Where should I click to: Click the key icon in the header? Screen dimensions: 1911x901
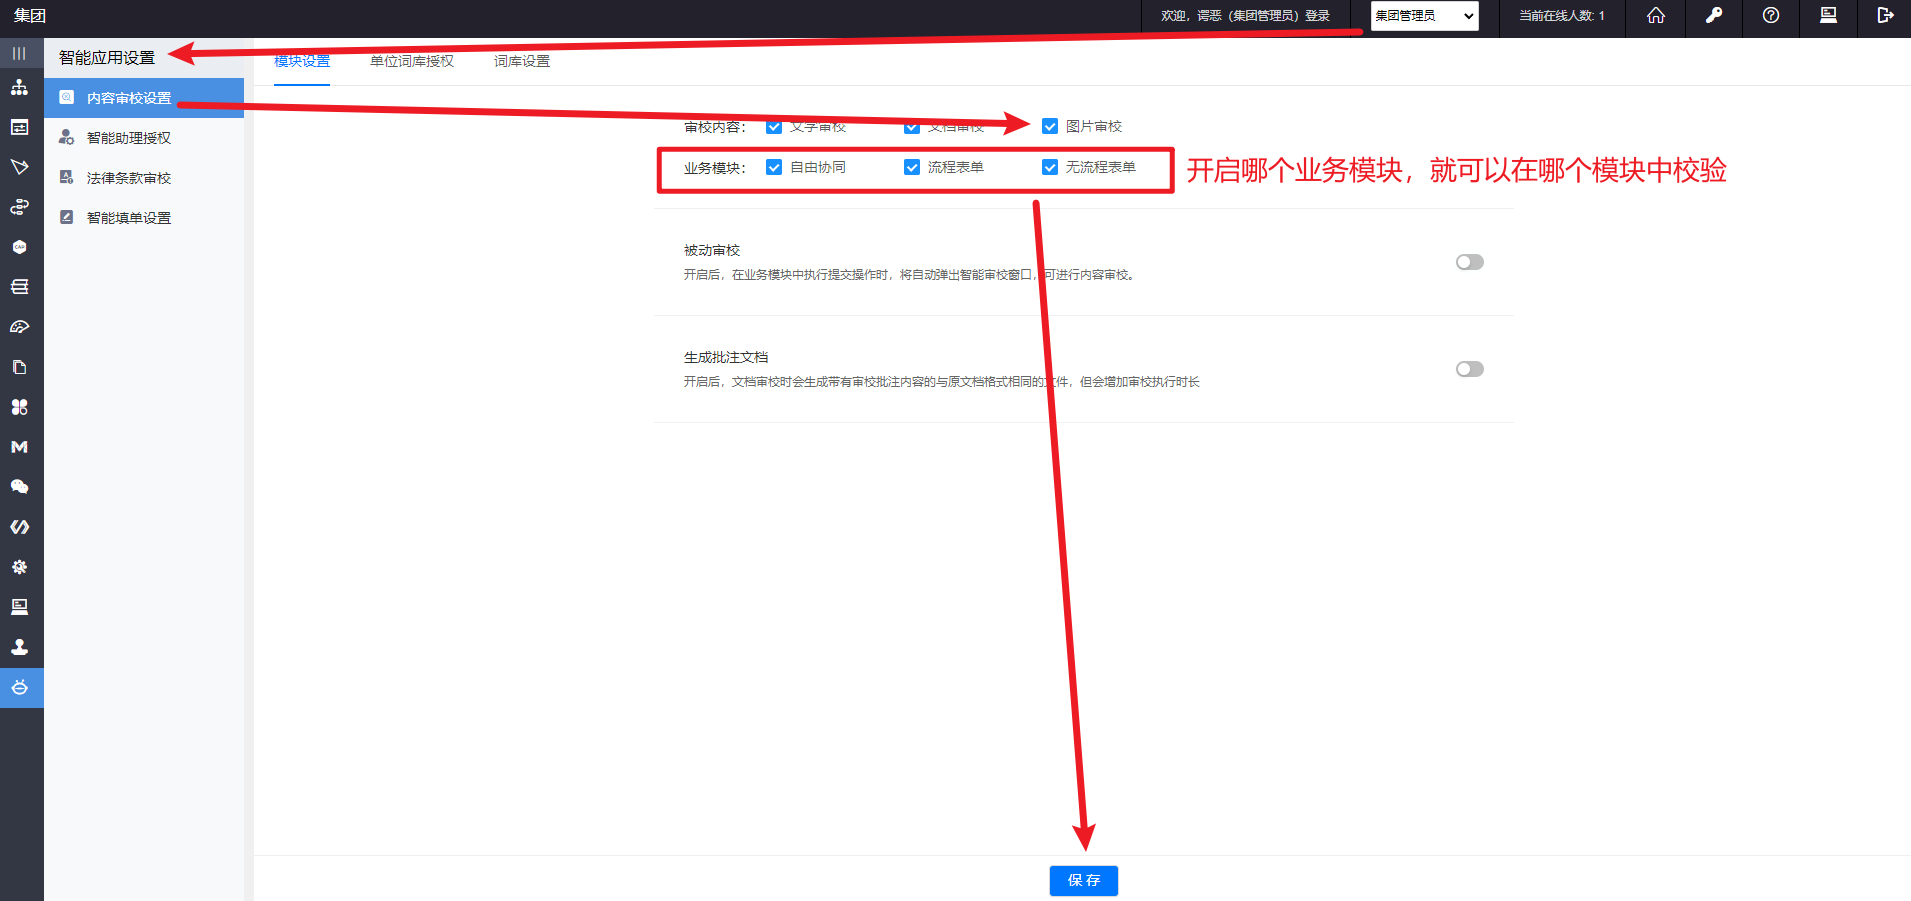[x=1713, y=15]
